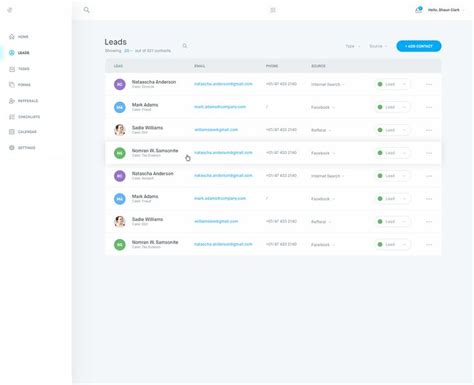
Task: Open the Referrals sidebar icon
Action: coord(12,101)
